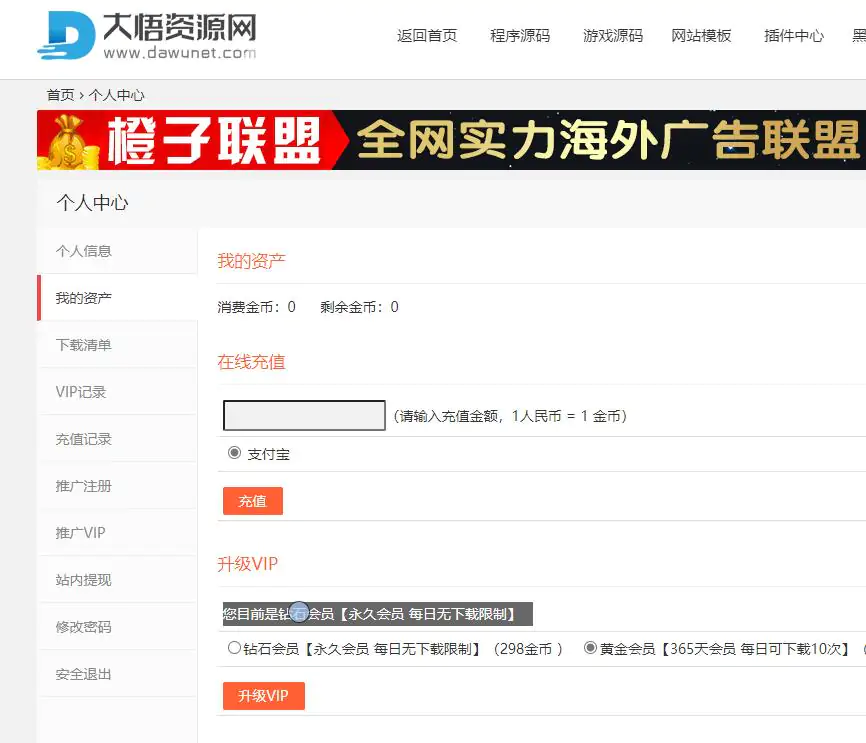This screenshot has width=866, height=743.
Task: Open 站内提现 in the sidebar
Action: click(117, 579)
